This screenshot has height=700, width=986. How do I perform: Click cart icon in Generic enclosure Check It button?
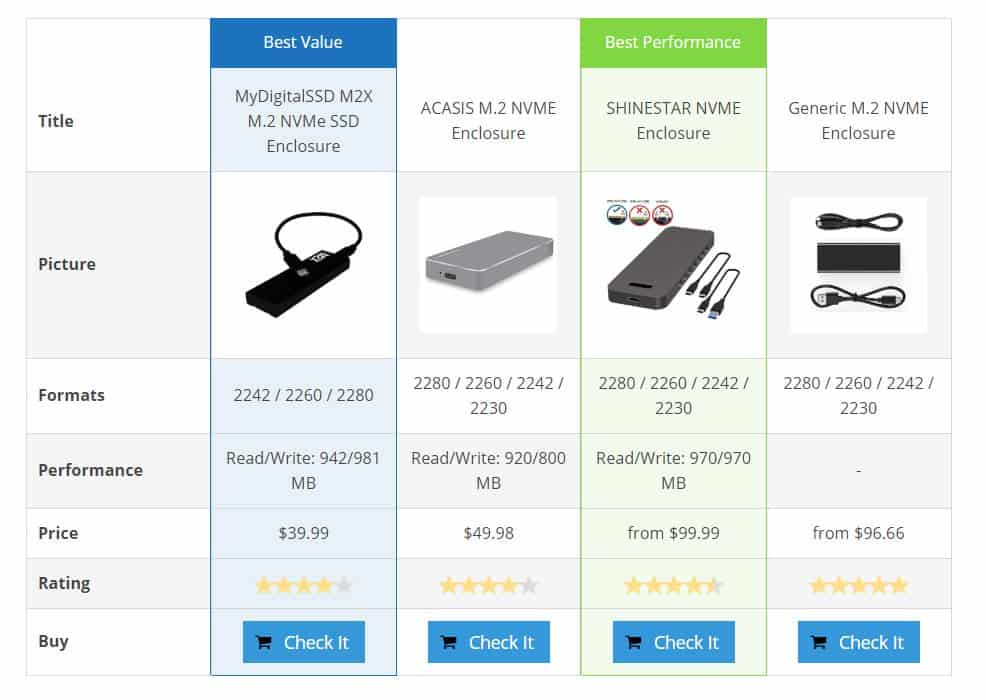[819, 643]
